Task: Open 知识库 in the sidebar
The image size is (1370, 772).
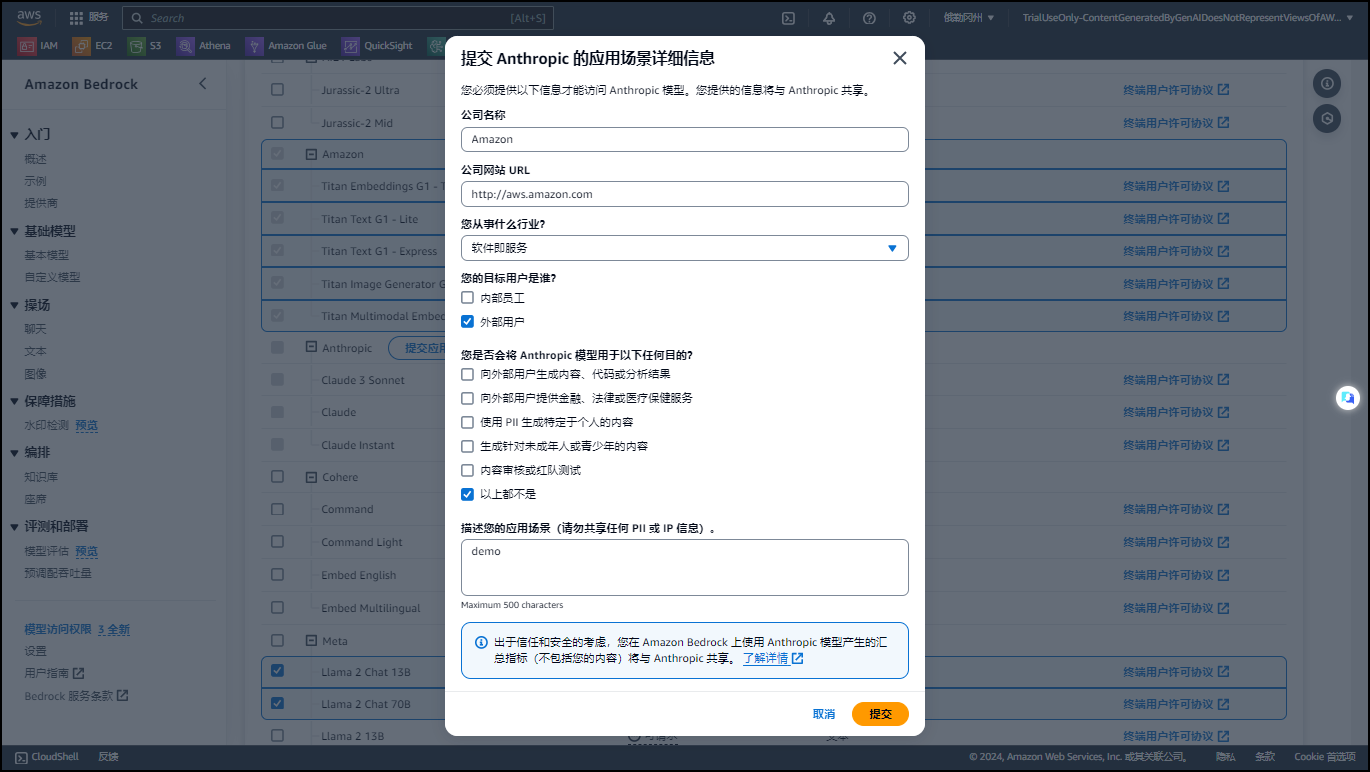Action: pyautogui.click(x=41, y=477)
